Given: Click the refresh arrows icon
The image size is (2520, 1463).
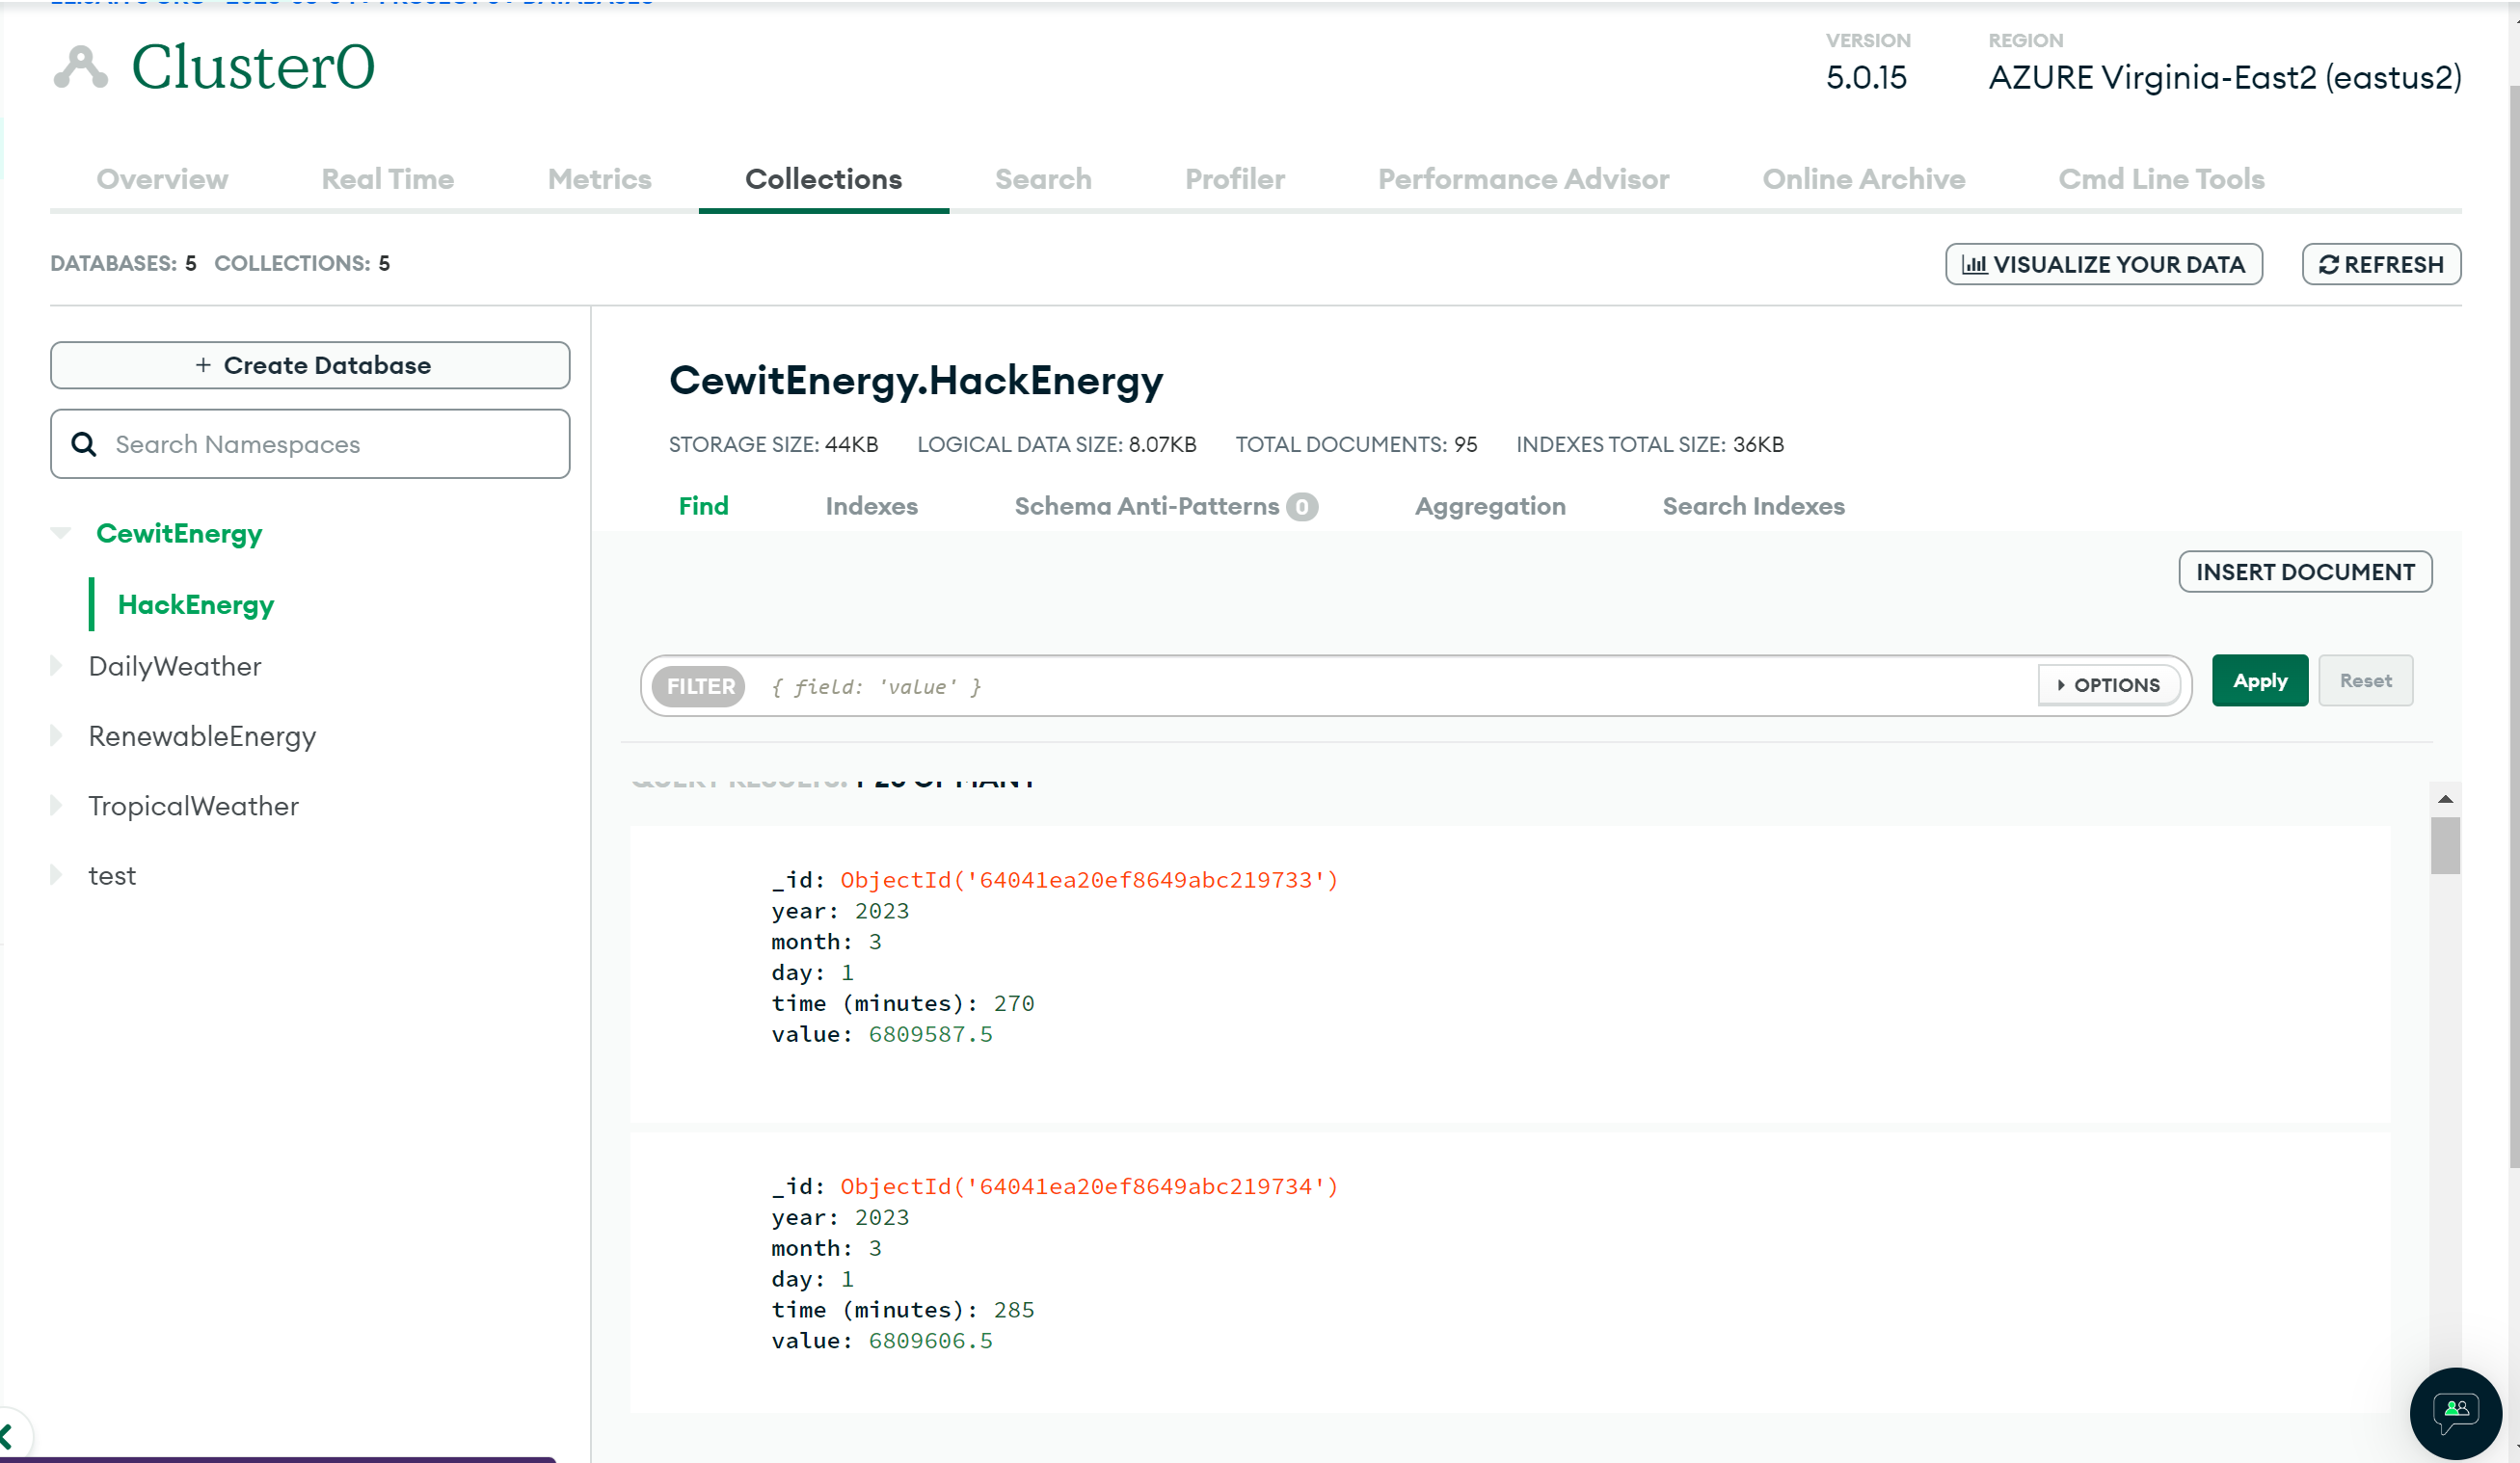Looking at the screenshot, I should 2328,265.
